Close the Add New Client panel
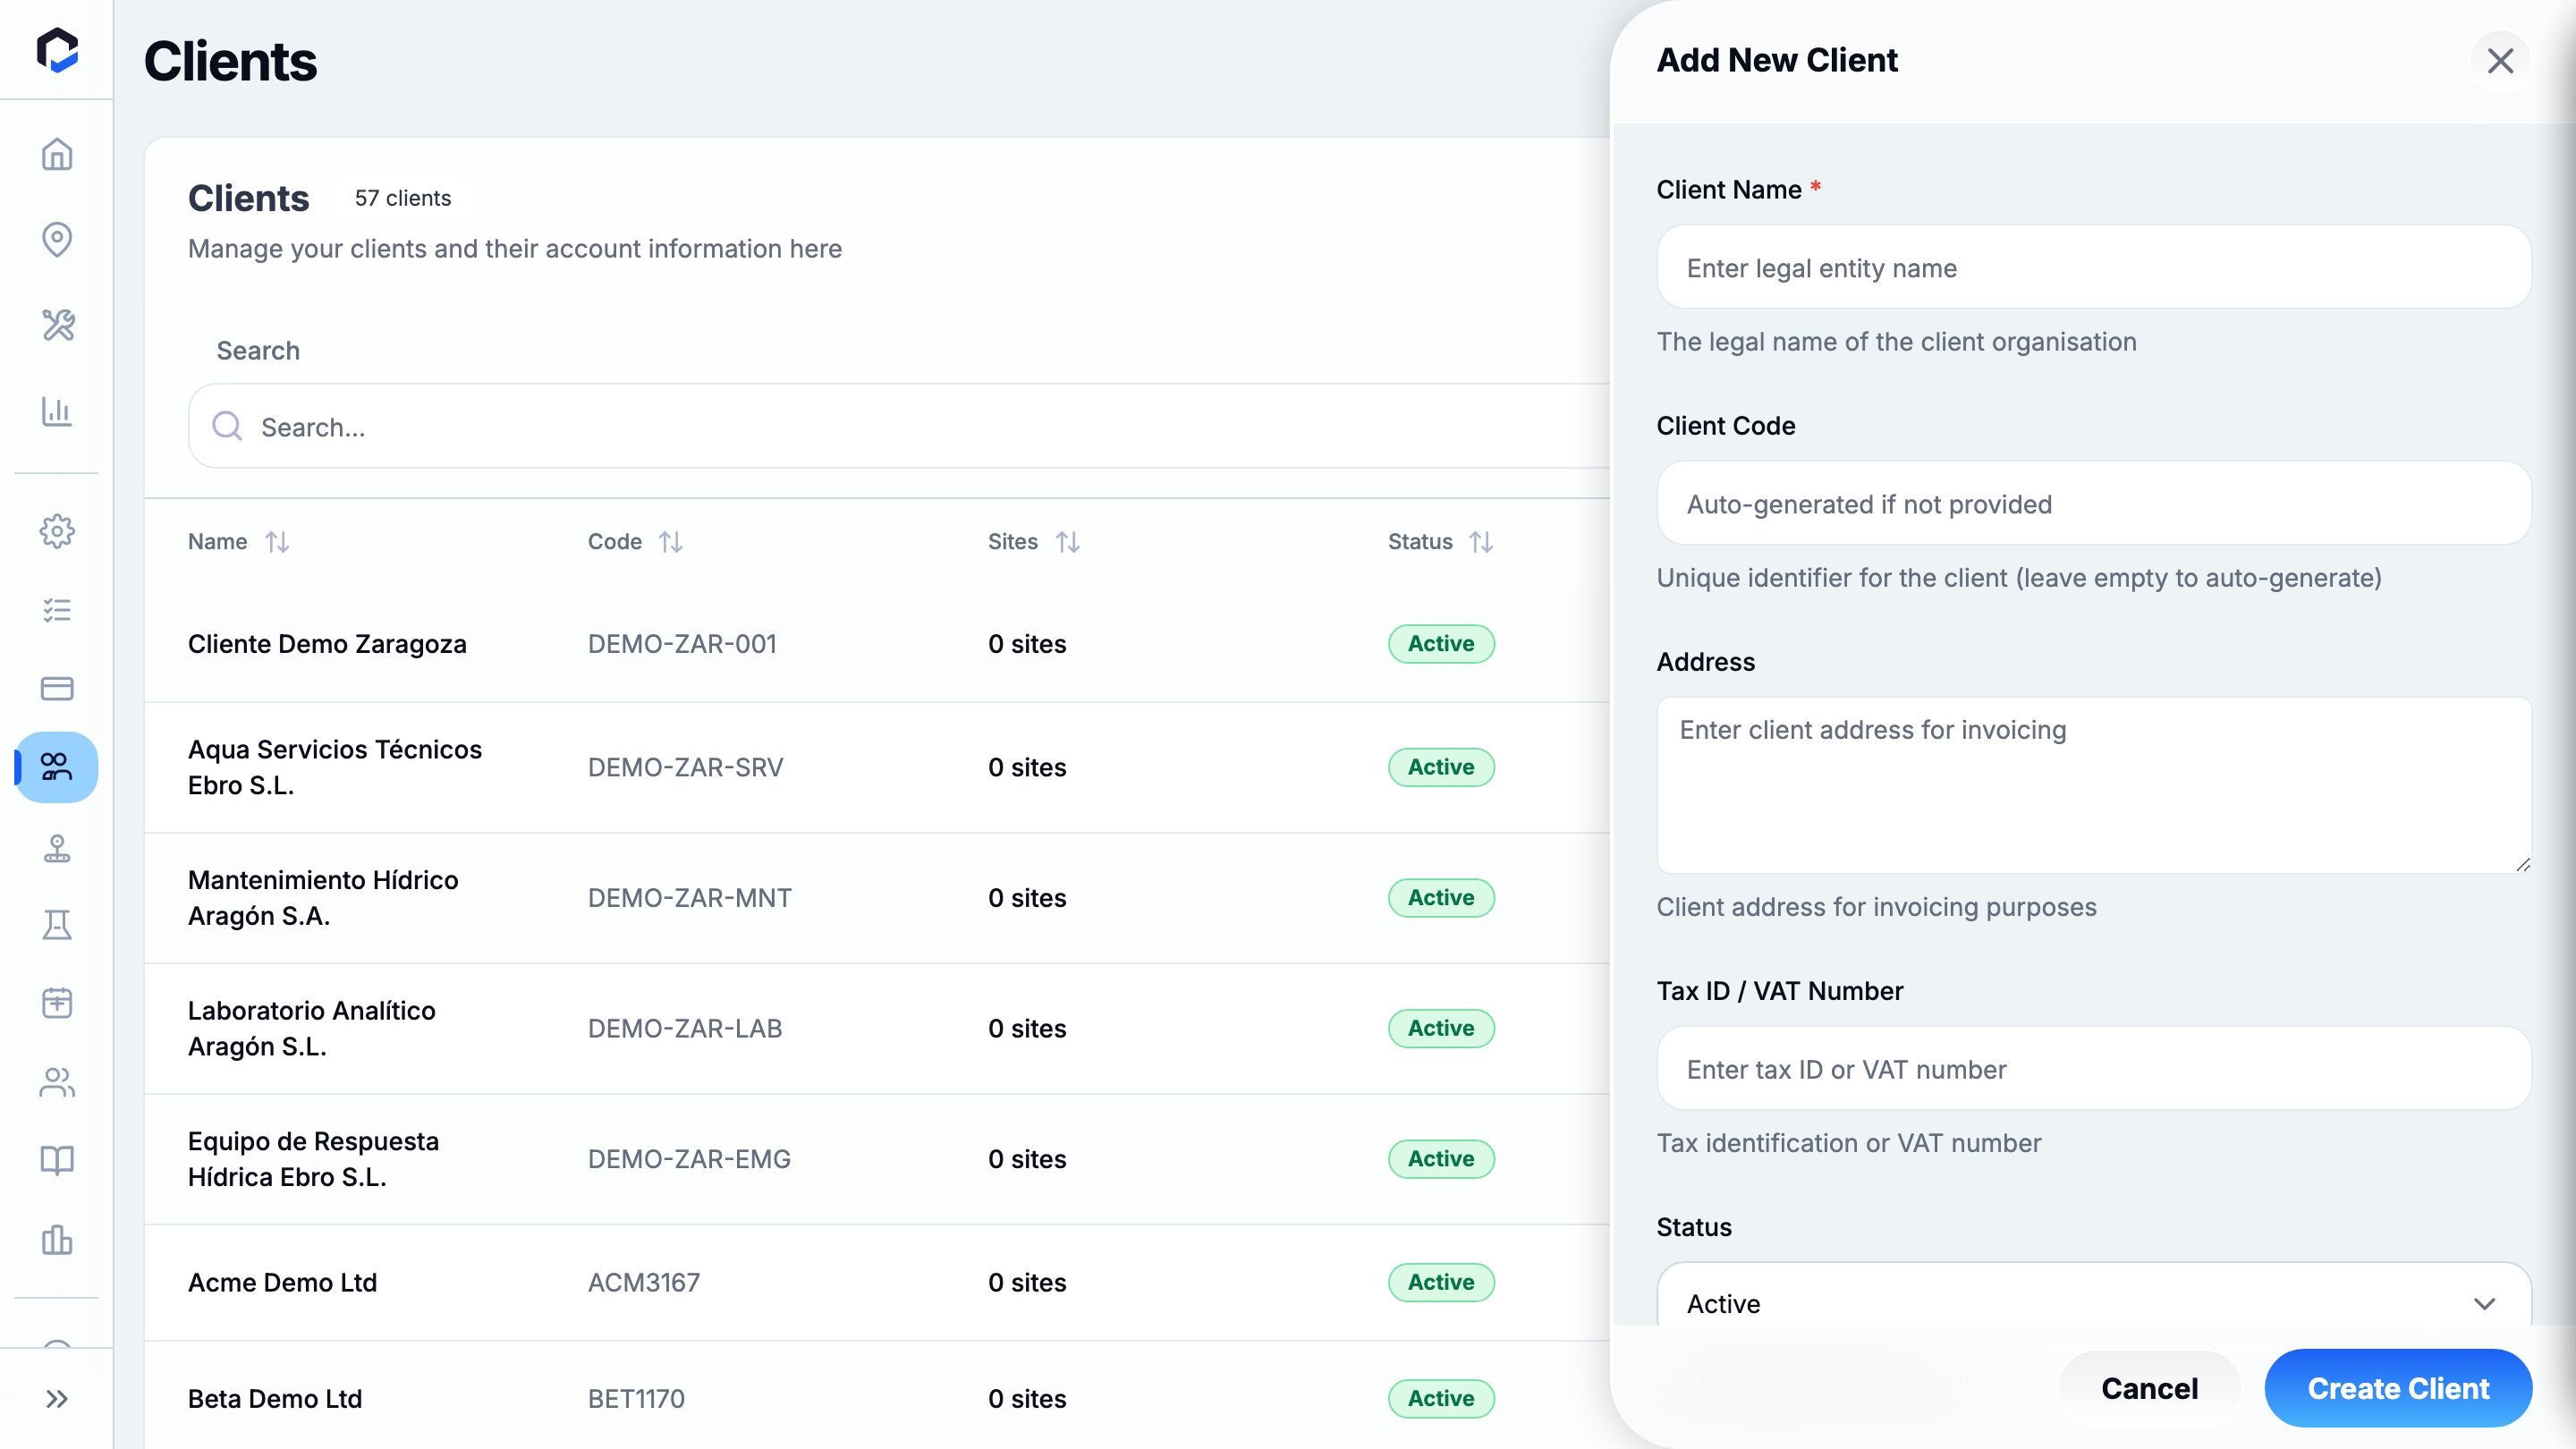The width and height of the screenshot is (2576, 1449). click(2500, 61)
